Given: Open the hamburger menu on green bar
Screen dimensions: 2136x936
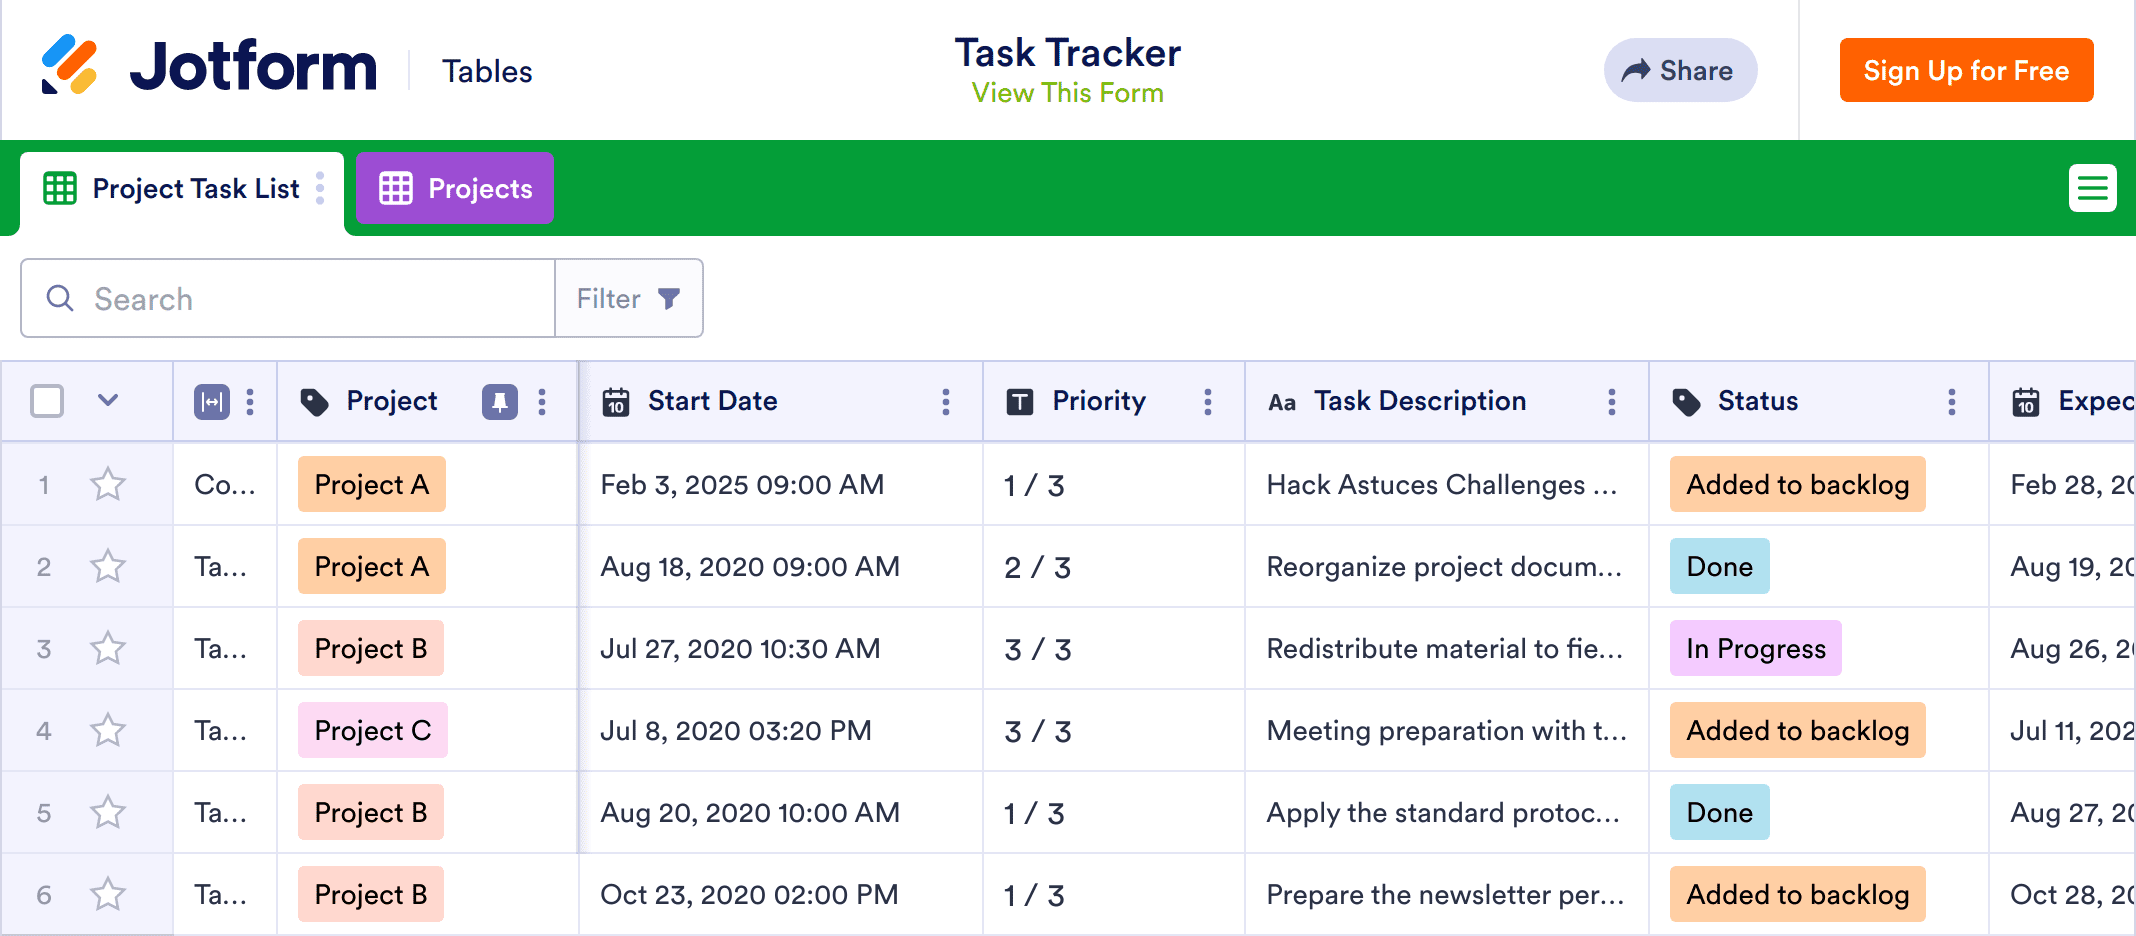Looking at the screenshot, I should pyautogui.click(x=2092, y=188).
